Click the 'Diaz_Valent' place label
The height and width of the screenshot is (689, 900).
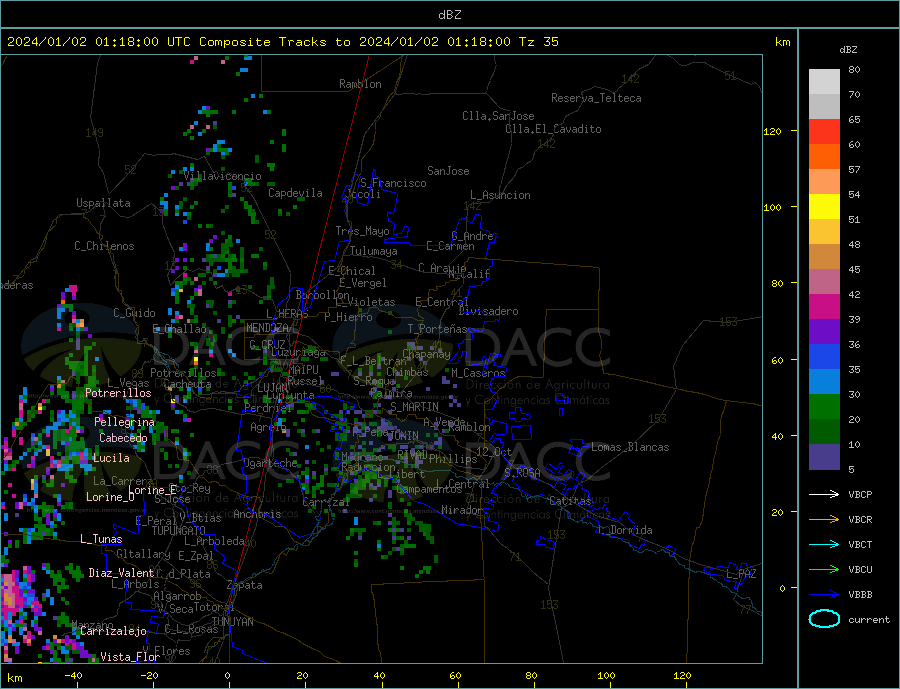(121, 573)
